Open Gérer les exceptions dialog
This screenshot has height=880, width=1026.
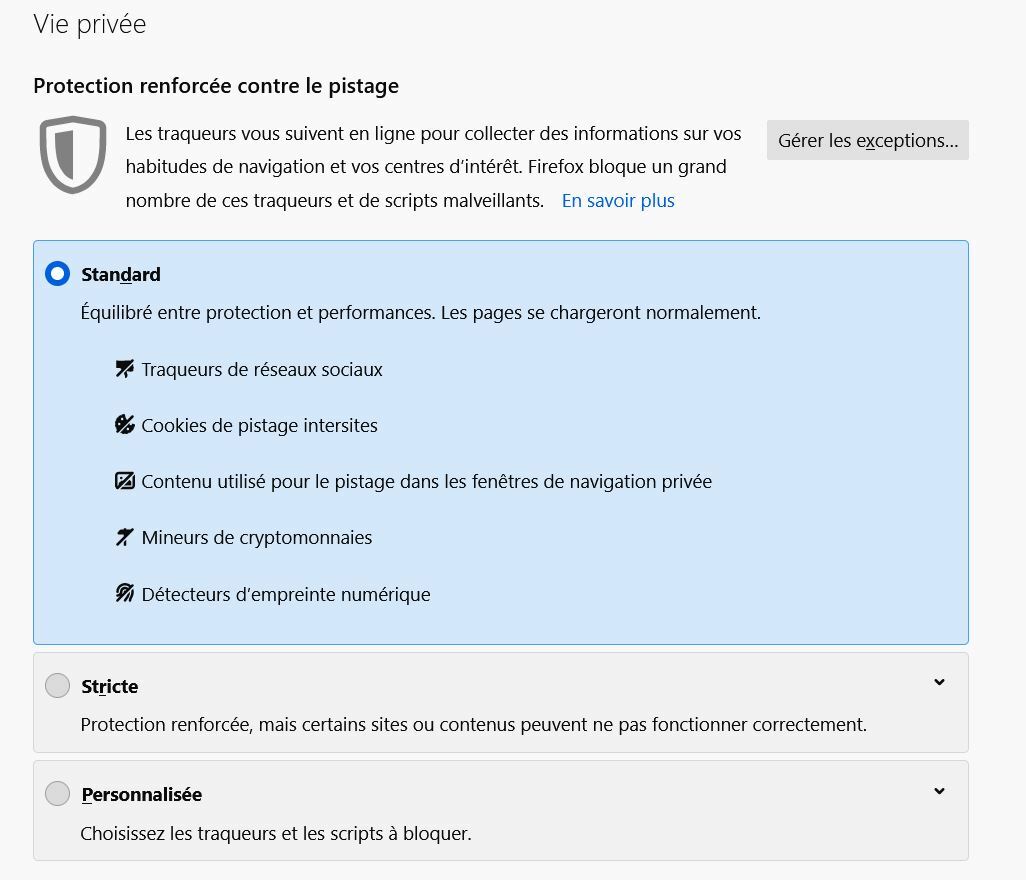coord(867,141)
